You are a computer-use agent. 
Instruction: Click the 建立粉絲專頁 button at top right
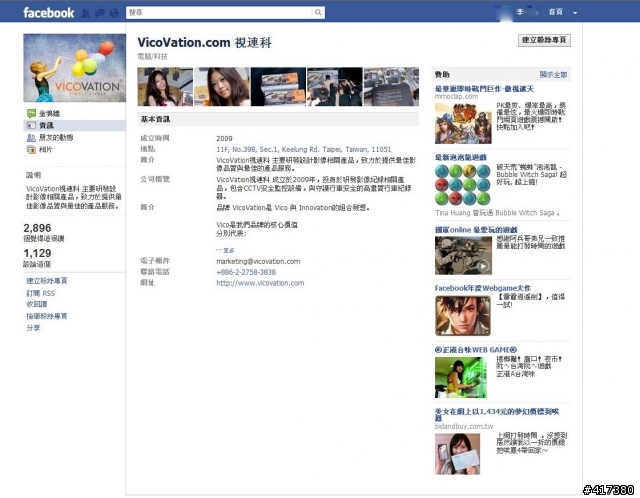pos(544,40)
